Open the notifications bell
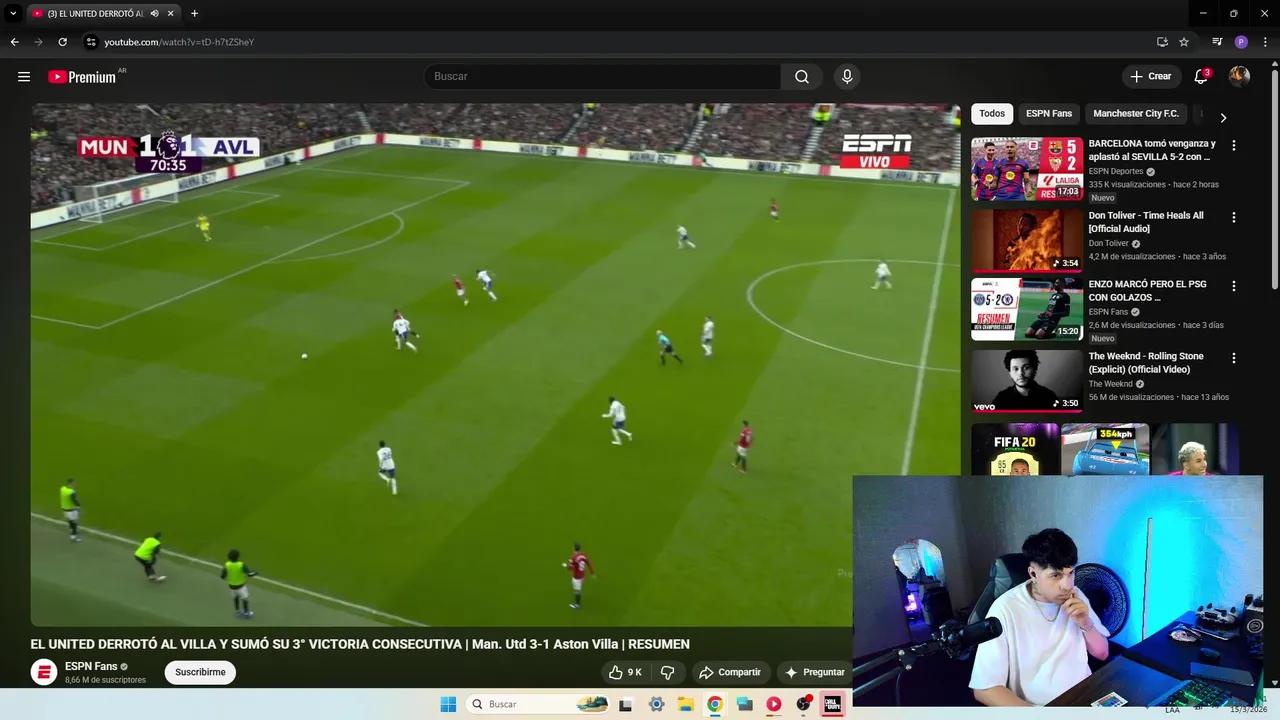 click(x=1201, y=77)
